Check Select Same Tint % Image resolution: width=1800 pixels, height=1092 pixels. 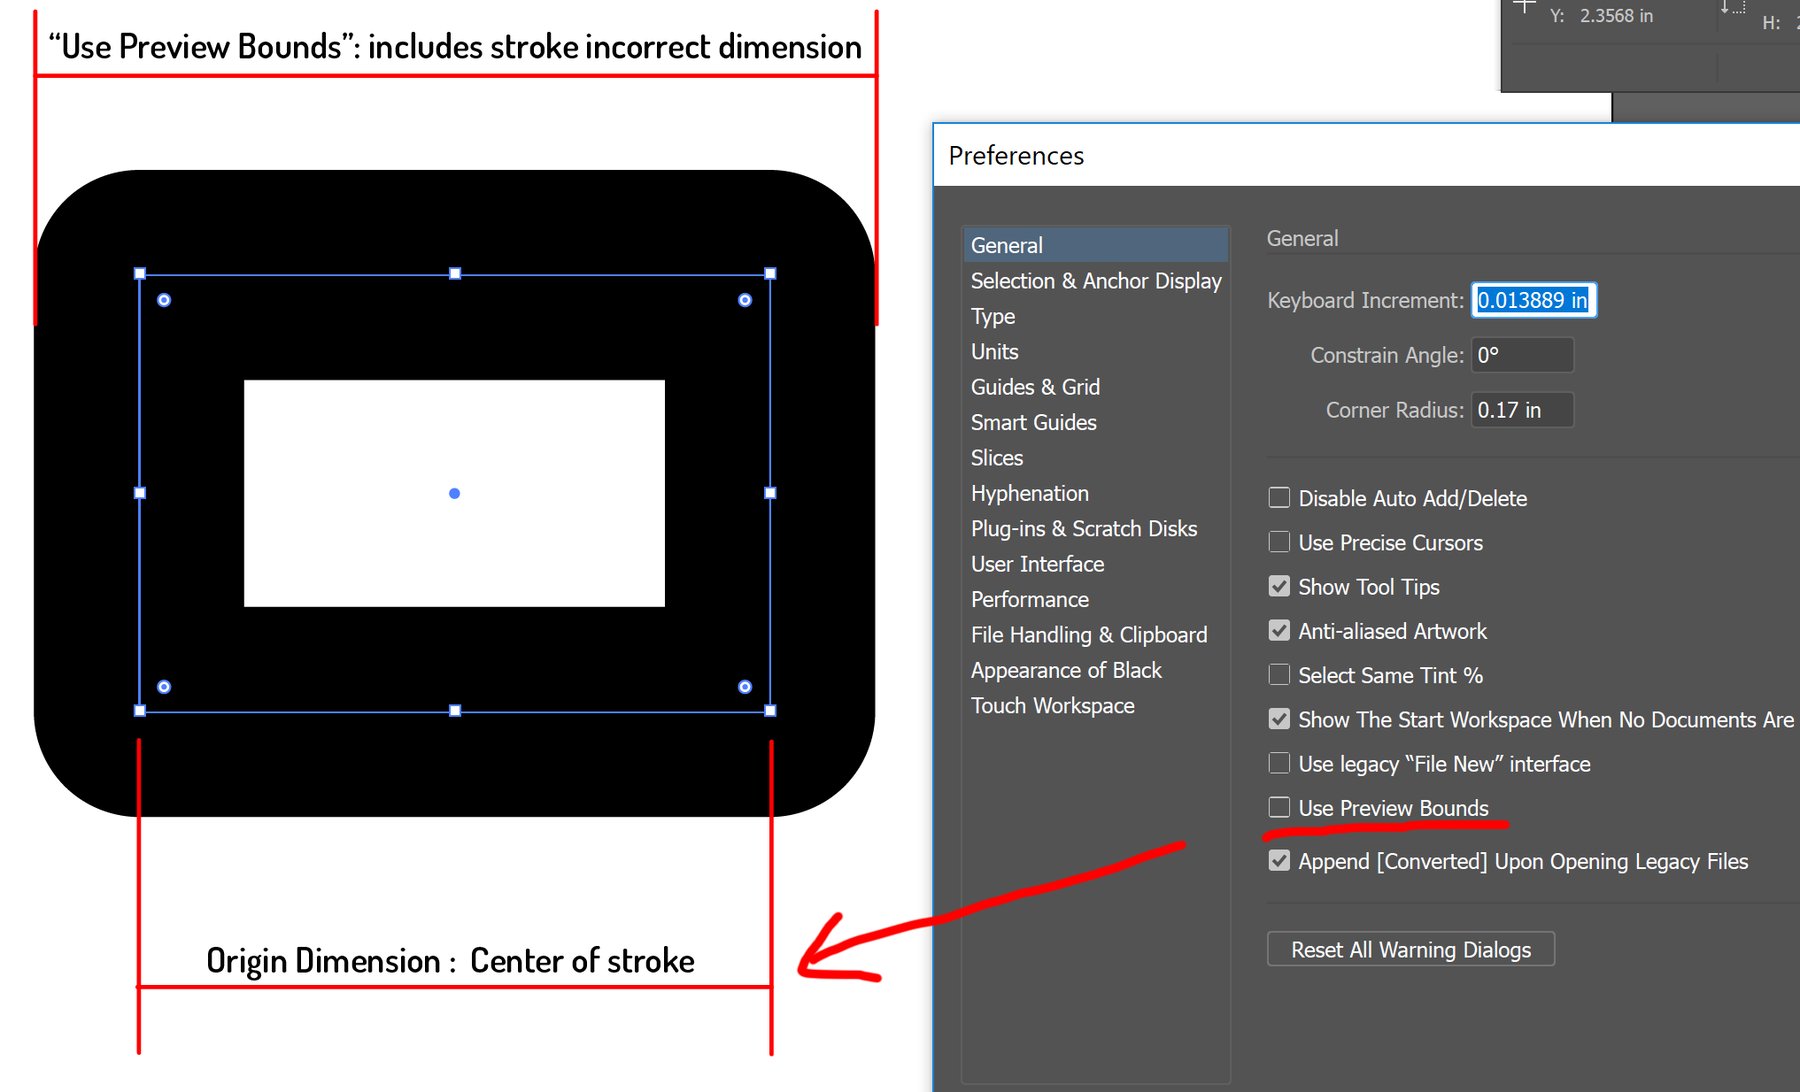(x=1279, y=674)
